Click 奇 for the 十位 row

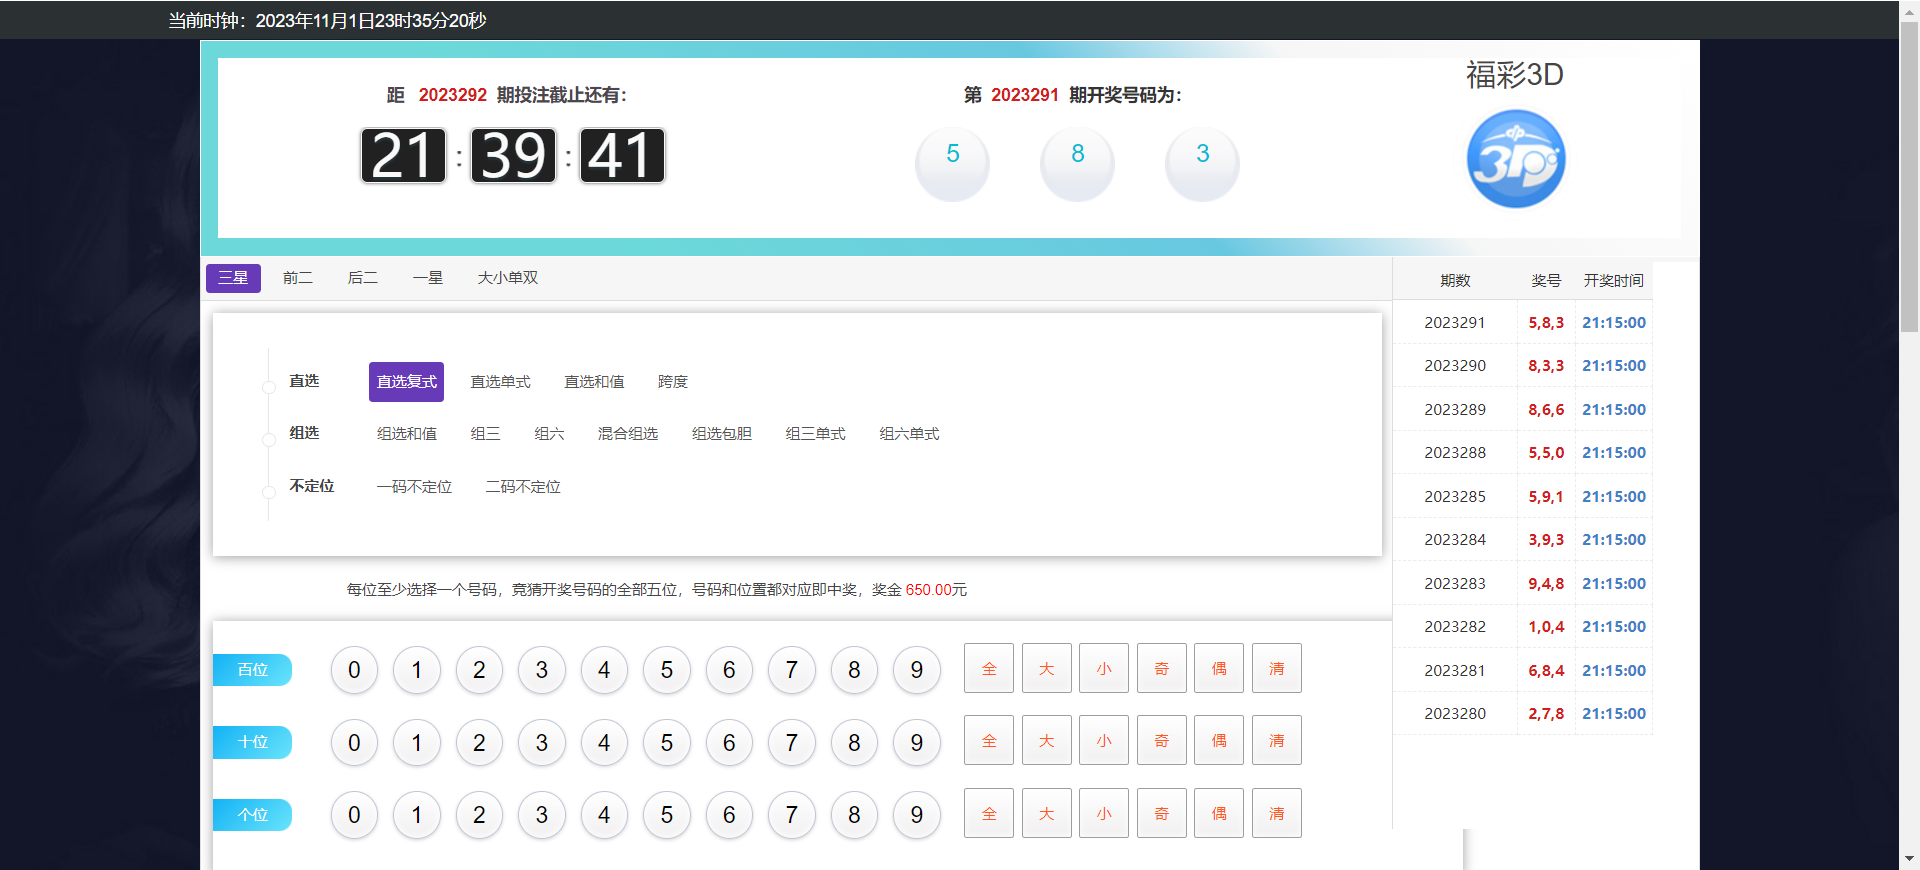click(x=1162, y=740)
